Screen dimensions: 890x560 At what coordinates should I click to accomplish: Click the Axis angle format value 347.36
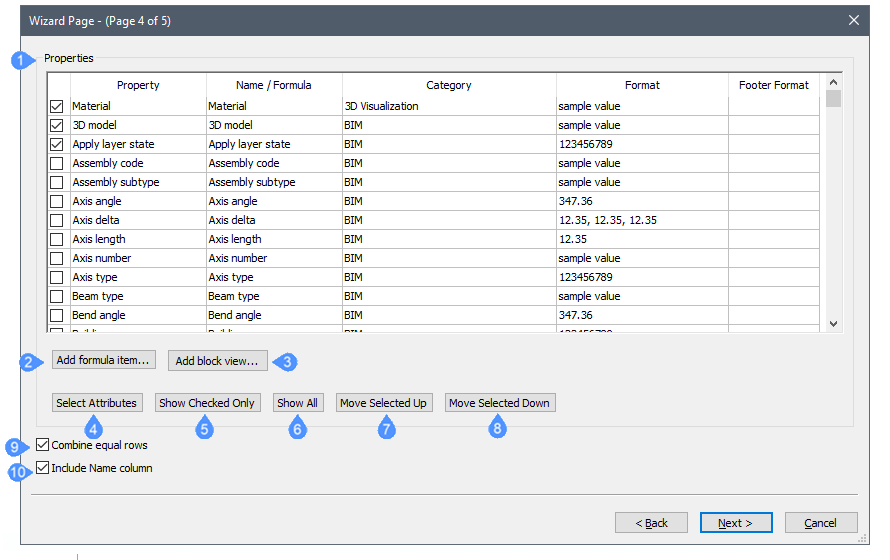(x=642, y=201)
